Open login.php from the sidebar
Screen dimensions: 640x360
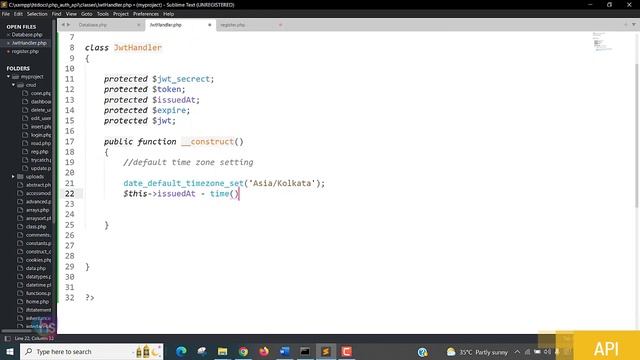(41, 135)
